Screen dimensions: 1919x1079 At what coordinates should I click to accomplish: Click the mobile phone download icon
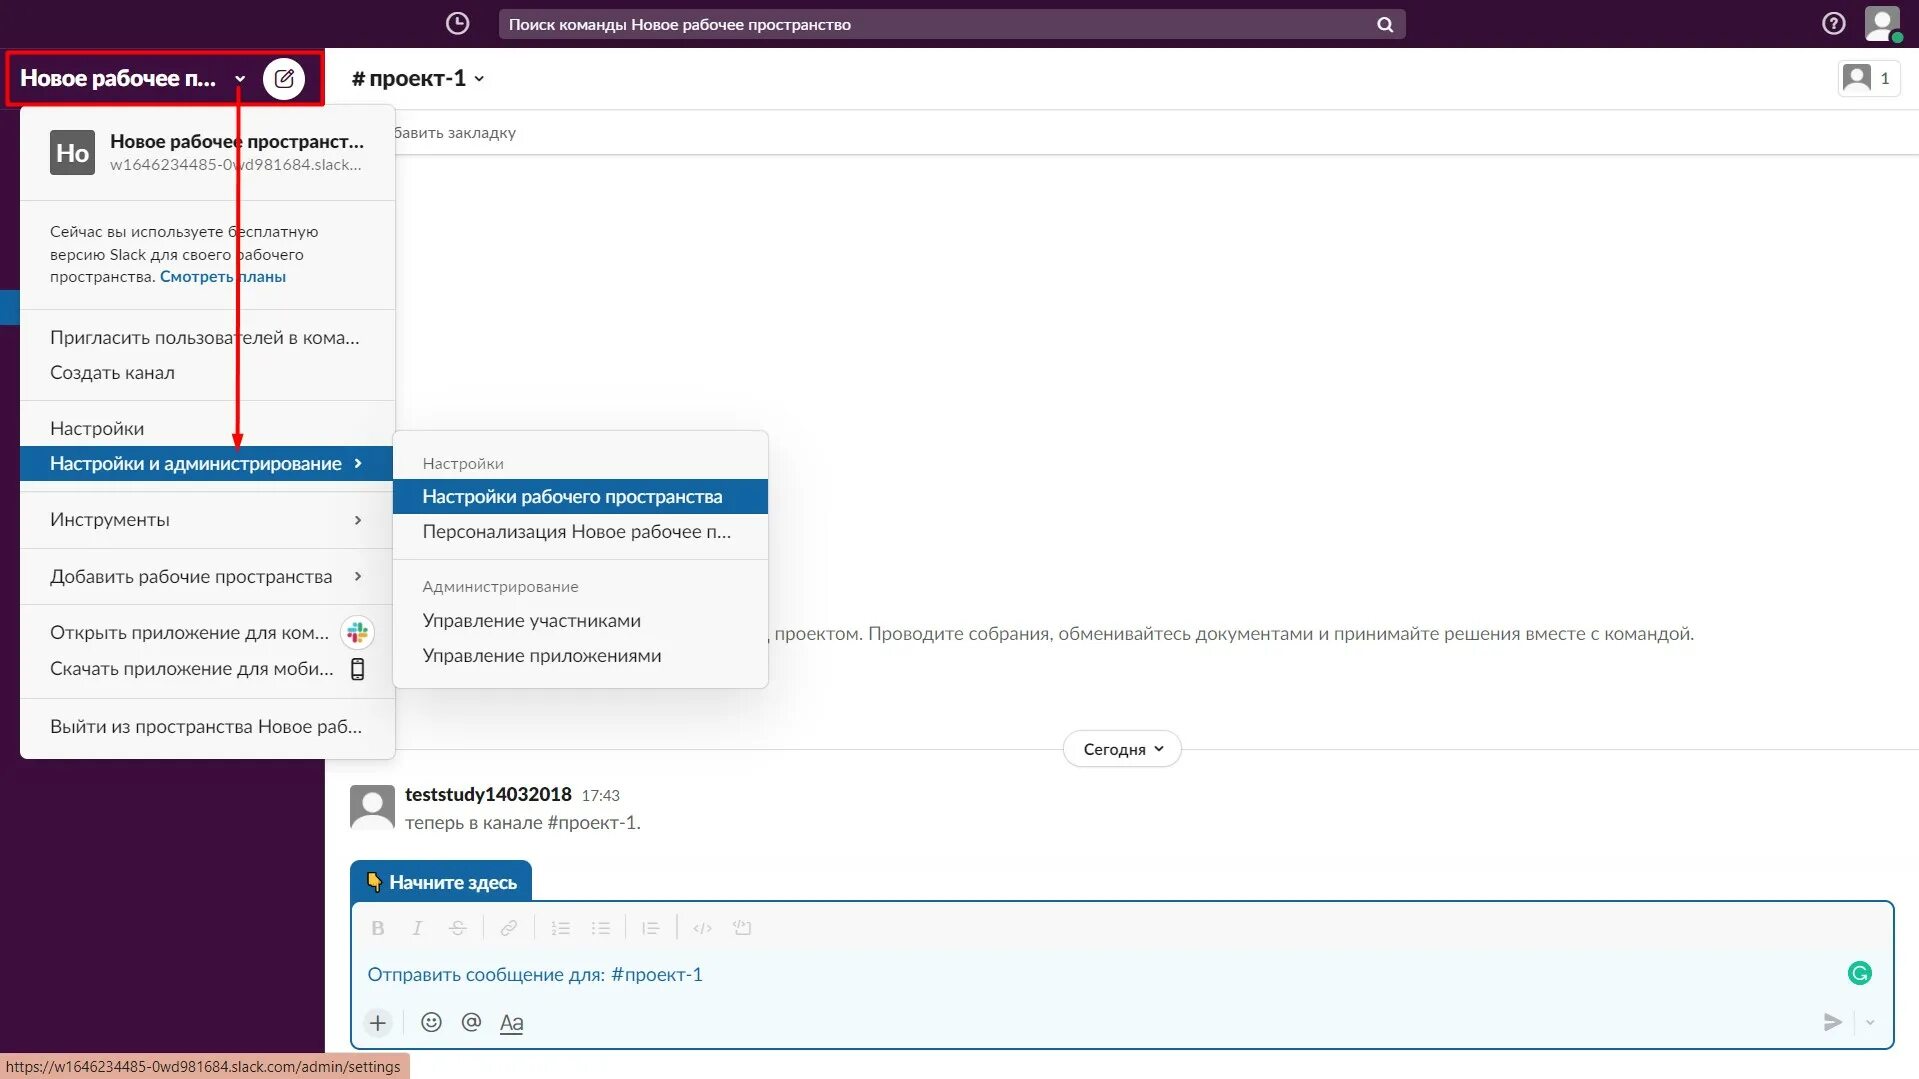click(357, 669)
